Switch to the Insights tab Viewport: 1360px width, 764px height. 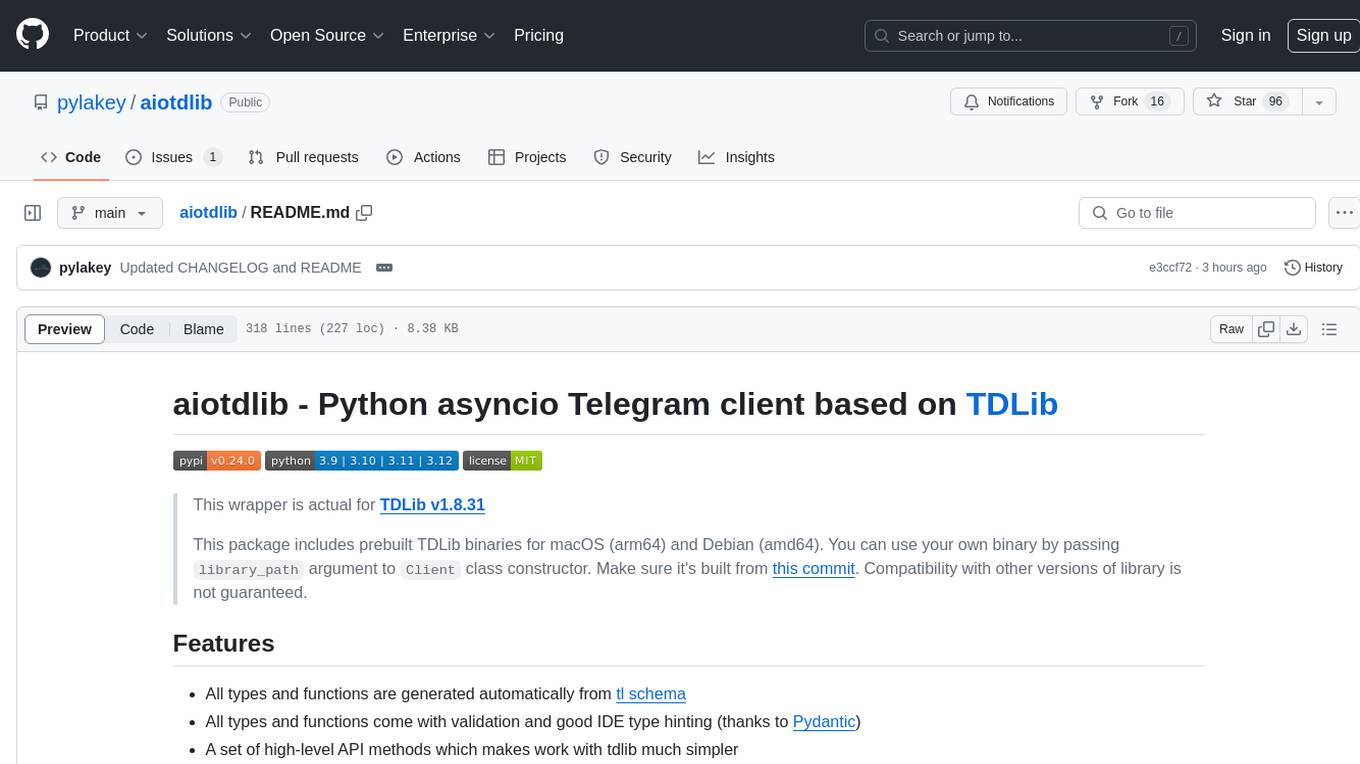click(736, 157)
